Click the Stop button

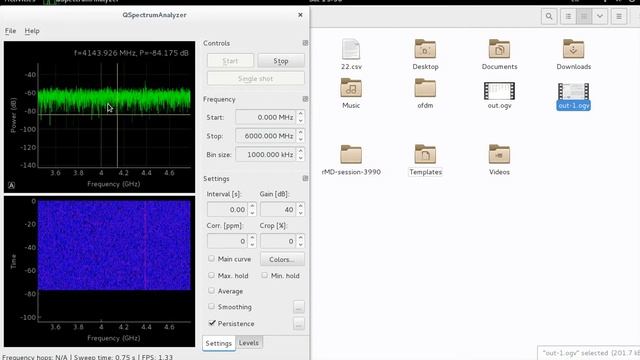point(281,61)
